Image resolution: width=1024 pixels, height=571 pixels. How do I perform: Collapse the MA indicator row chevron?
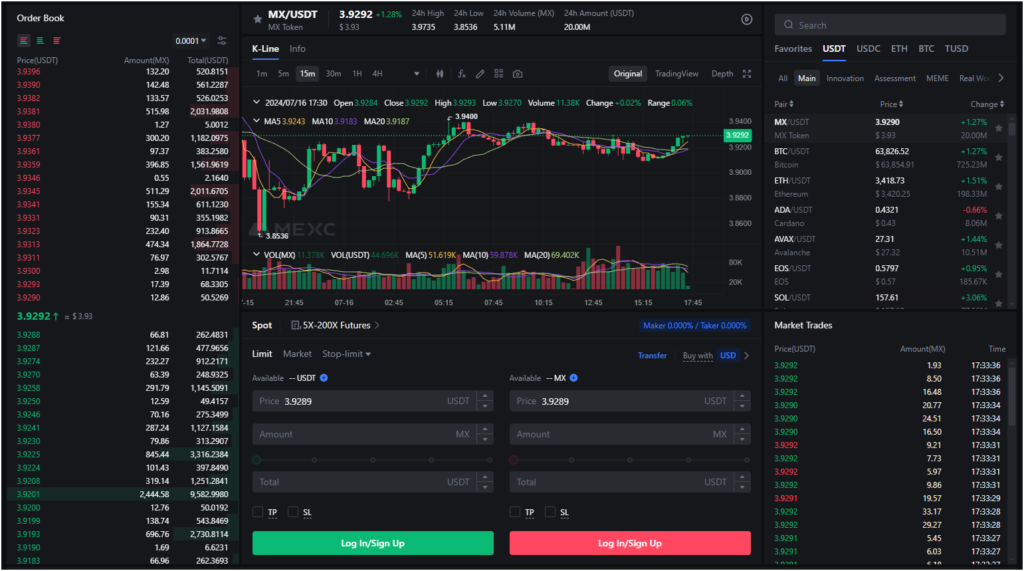[257, 121]
